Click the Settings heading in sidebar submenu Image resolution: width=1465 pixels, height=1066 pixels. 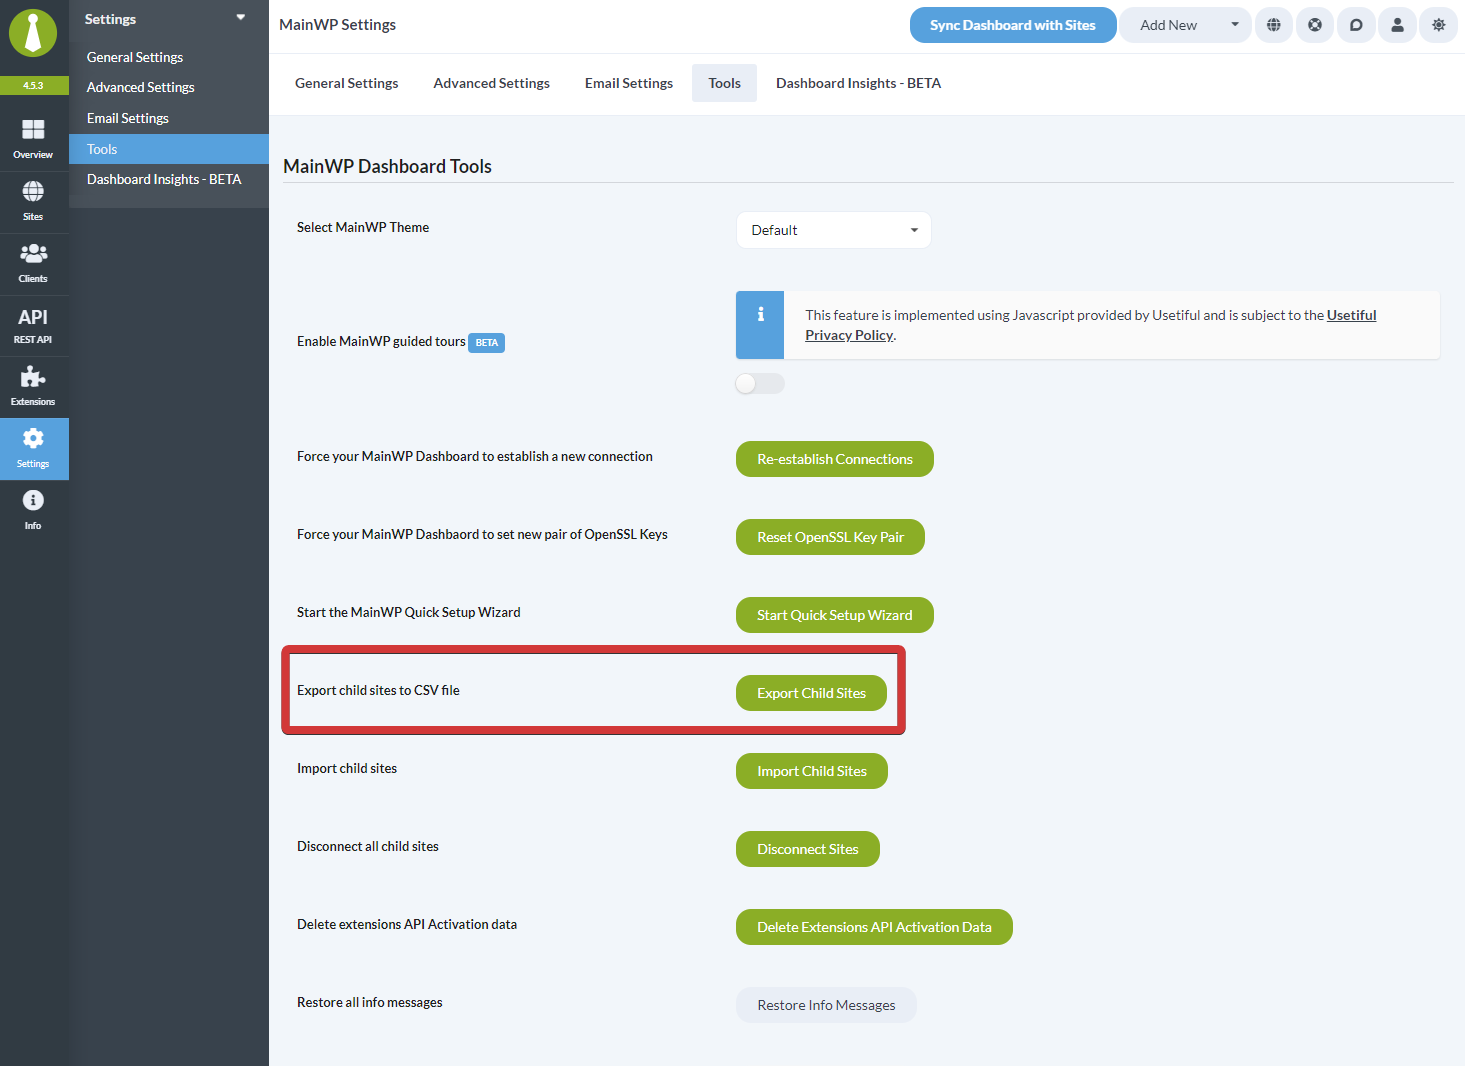[x=110, y=19]
